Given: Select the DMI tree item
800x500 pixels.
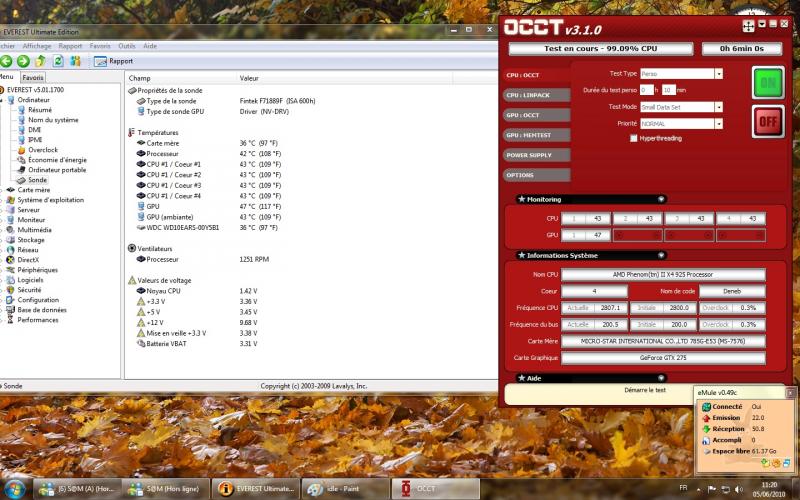Looking at the screenshot, I should (x=35, y=130).
